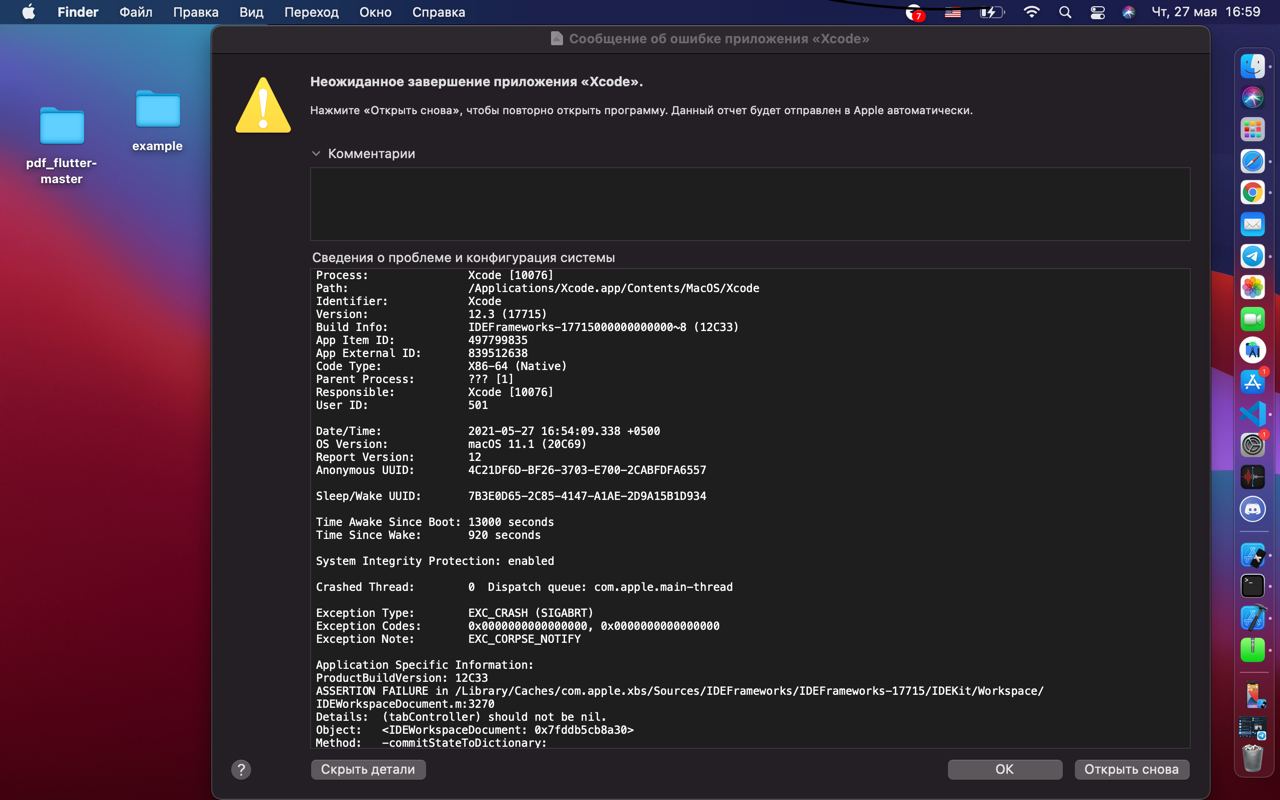The height and width of the screenshot is (800, 1280).
Task: Open the Справка menu
Action: (x=439, y=12)
